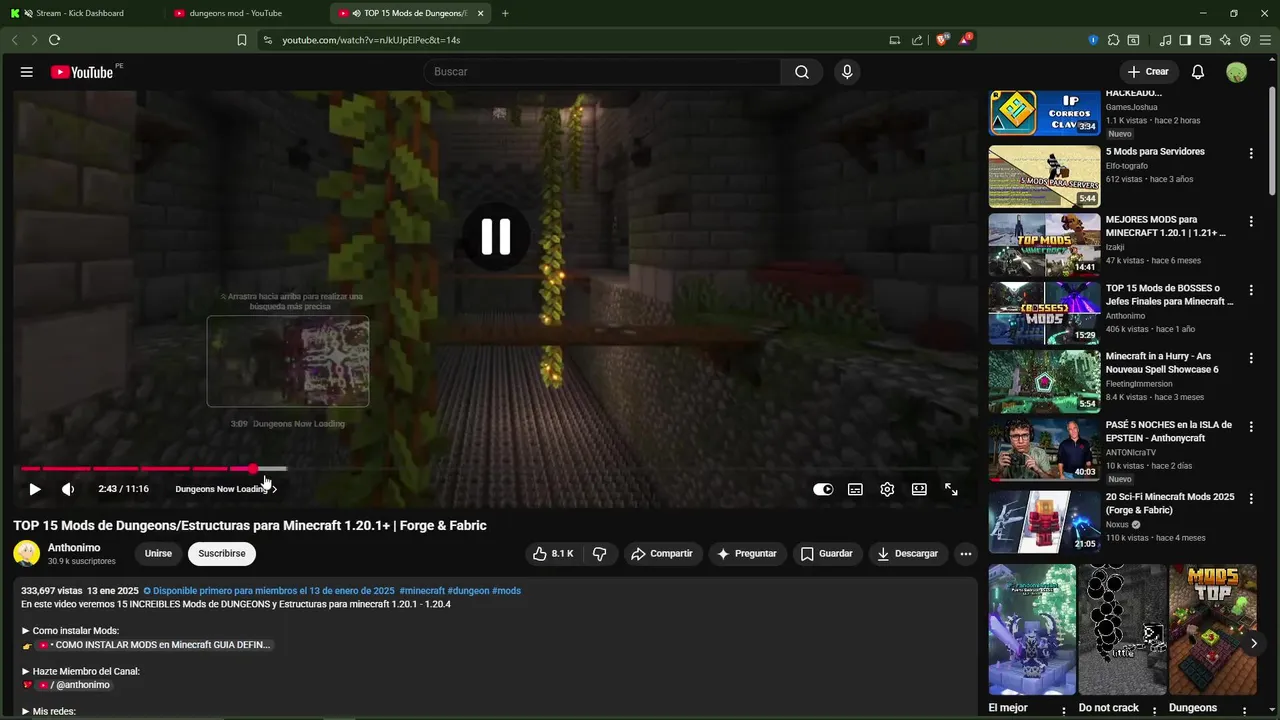
Task: Click the large pause overlay icon
Action: click(496, 237)
